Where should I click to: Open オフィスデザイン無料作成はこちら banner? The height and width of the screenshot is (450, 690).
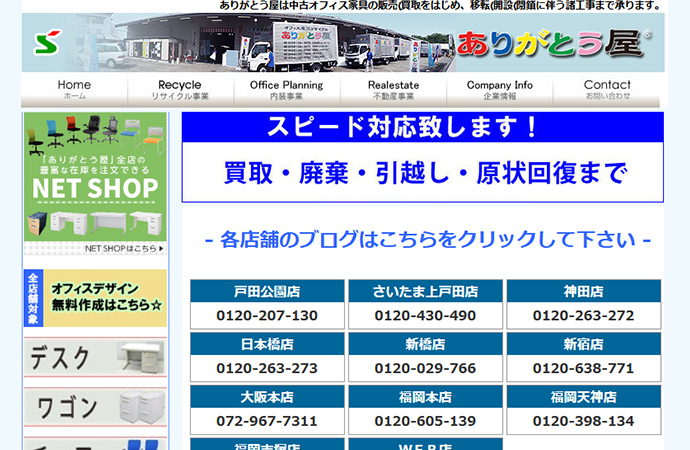point(95,298)
